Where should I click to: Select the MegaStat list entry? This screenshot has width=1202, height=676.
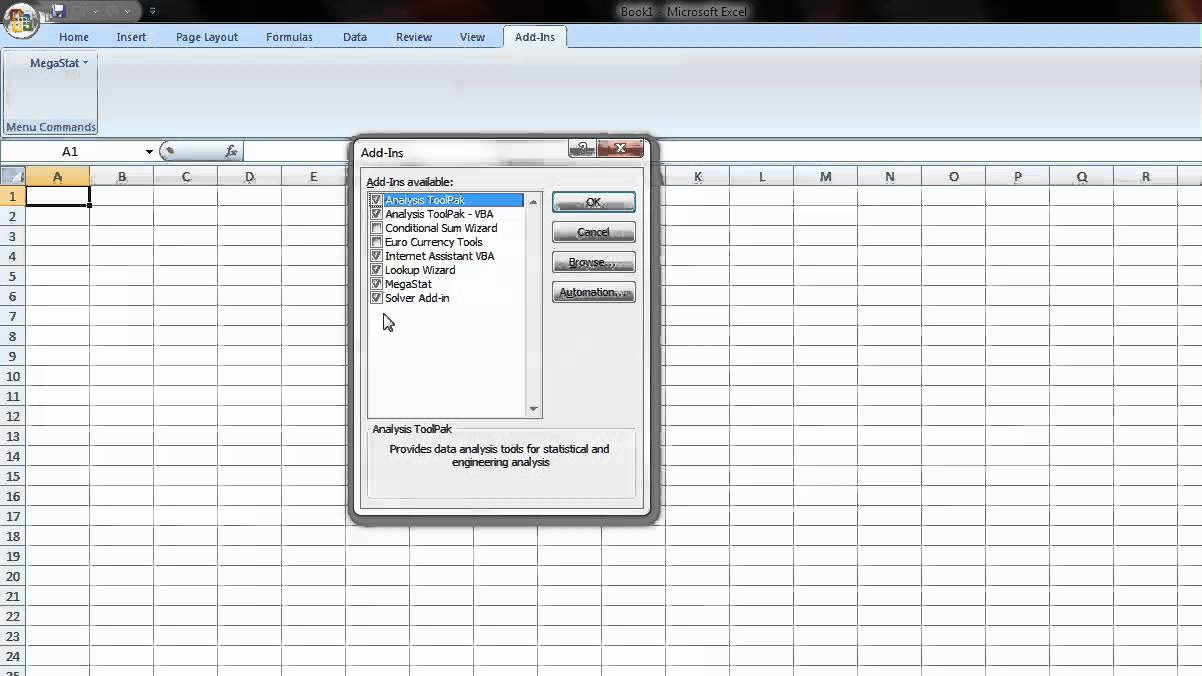coord(408,284)
